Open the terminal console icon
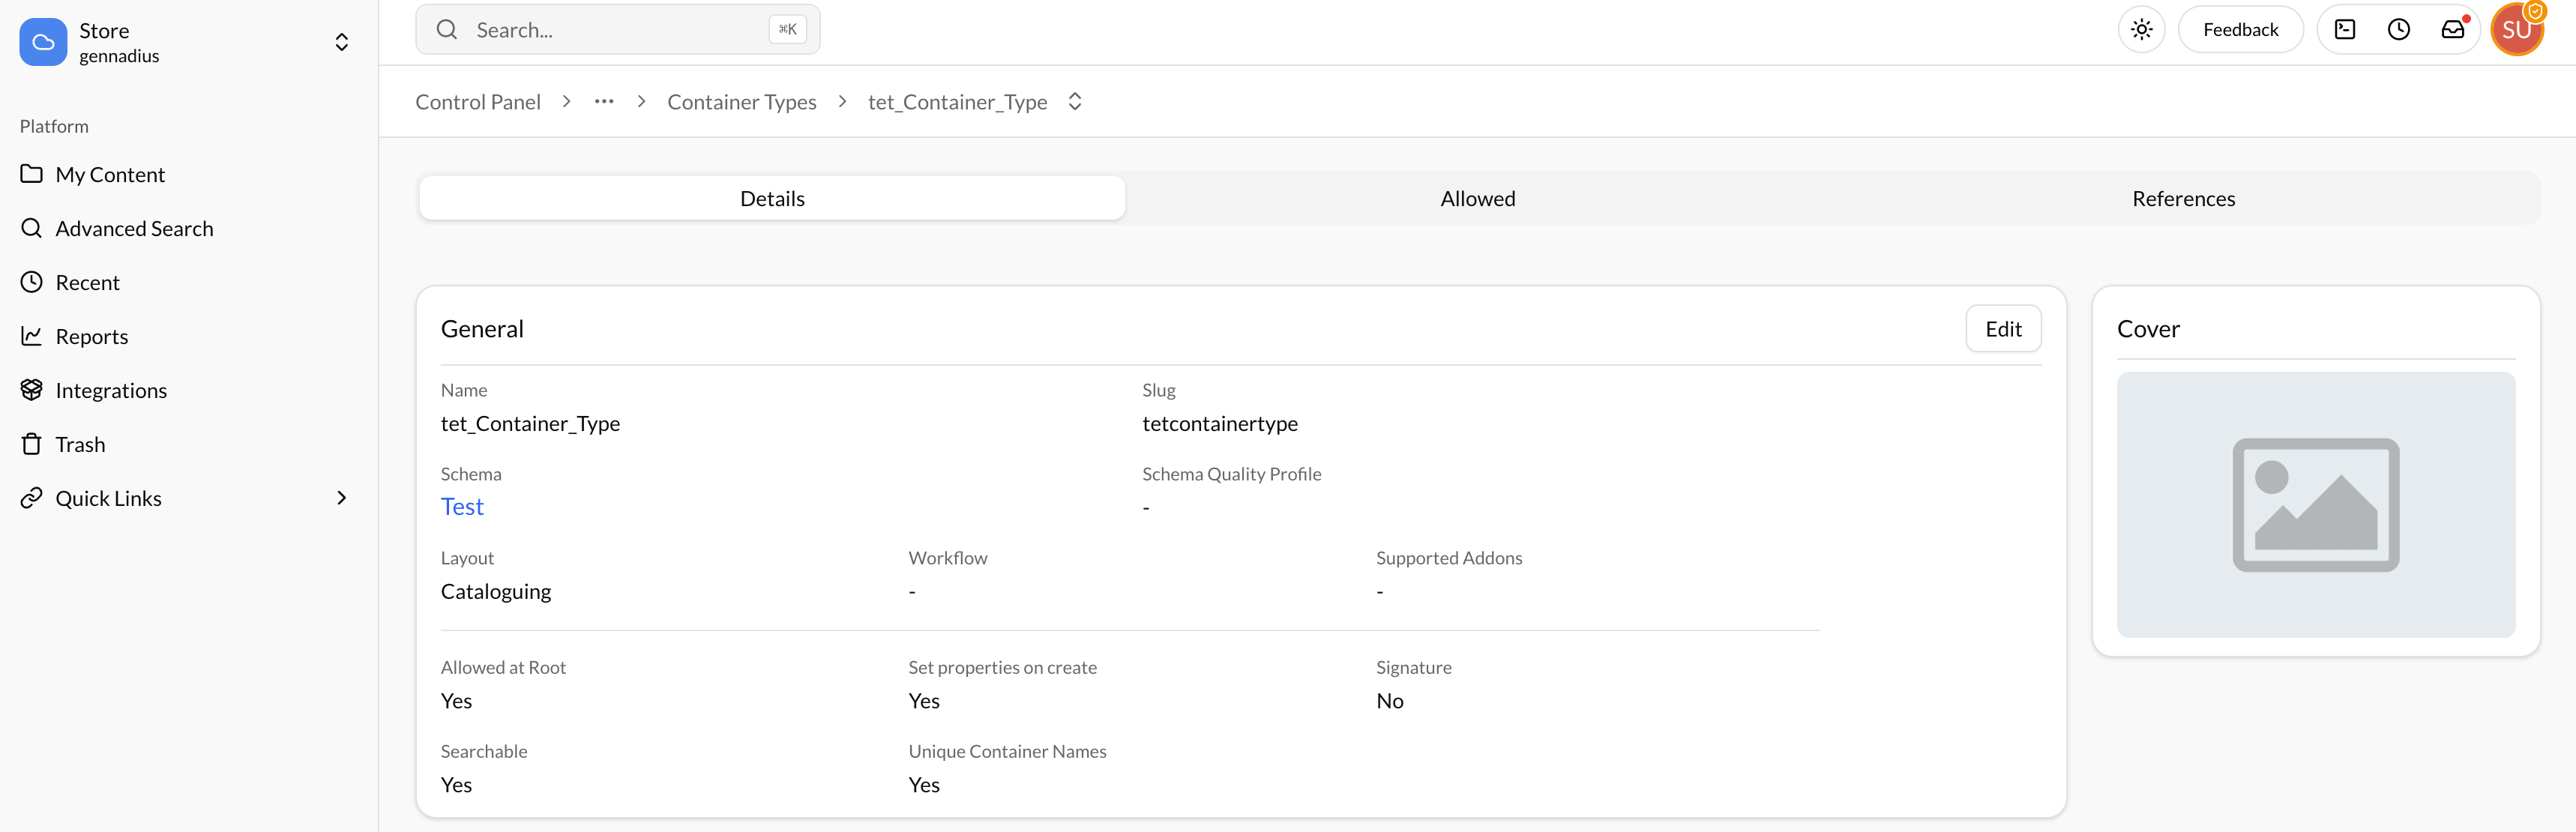 [2344, 30]
